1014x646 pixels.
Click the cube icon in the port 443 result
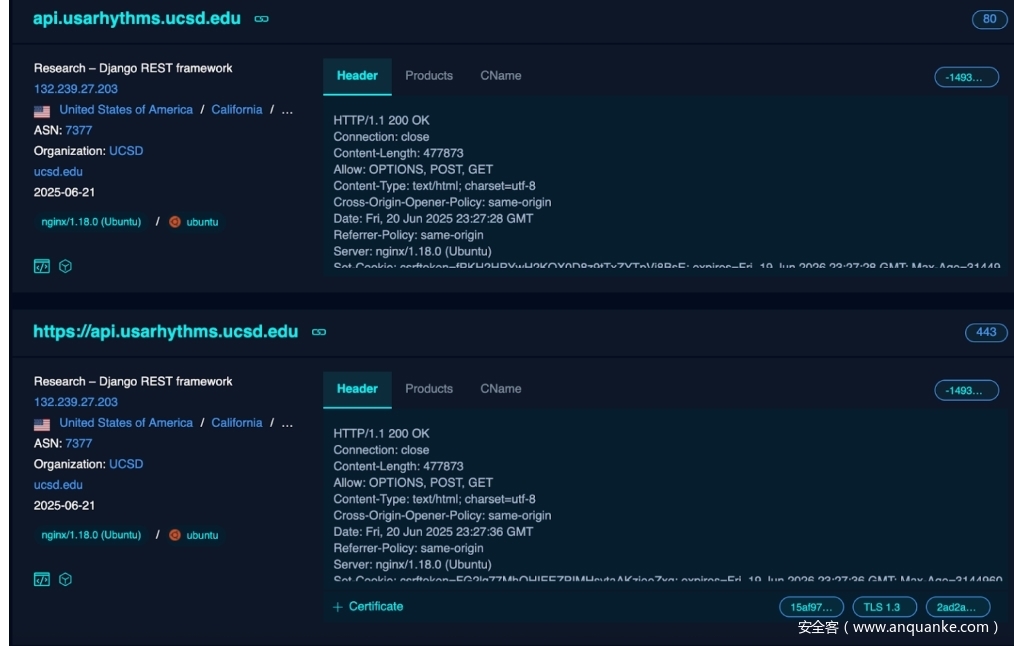65,579
